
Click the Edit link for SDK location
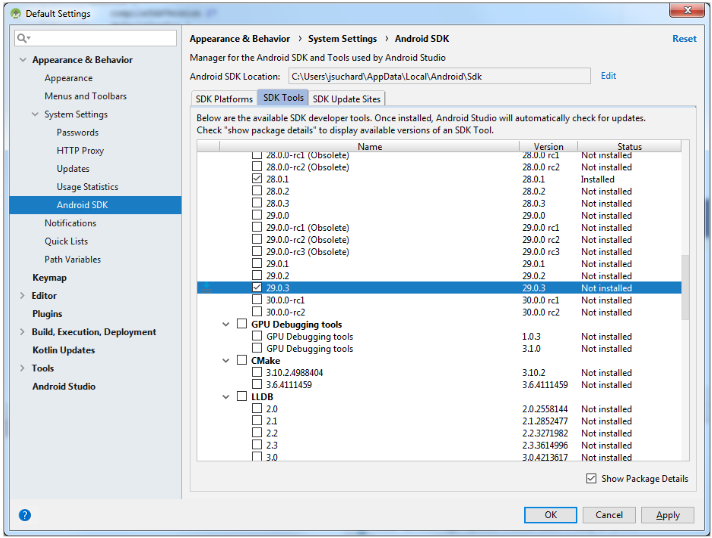point(608,76)
